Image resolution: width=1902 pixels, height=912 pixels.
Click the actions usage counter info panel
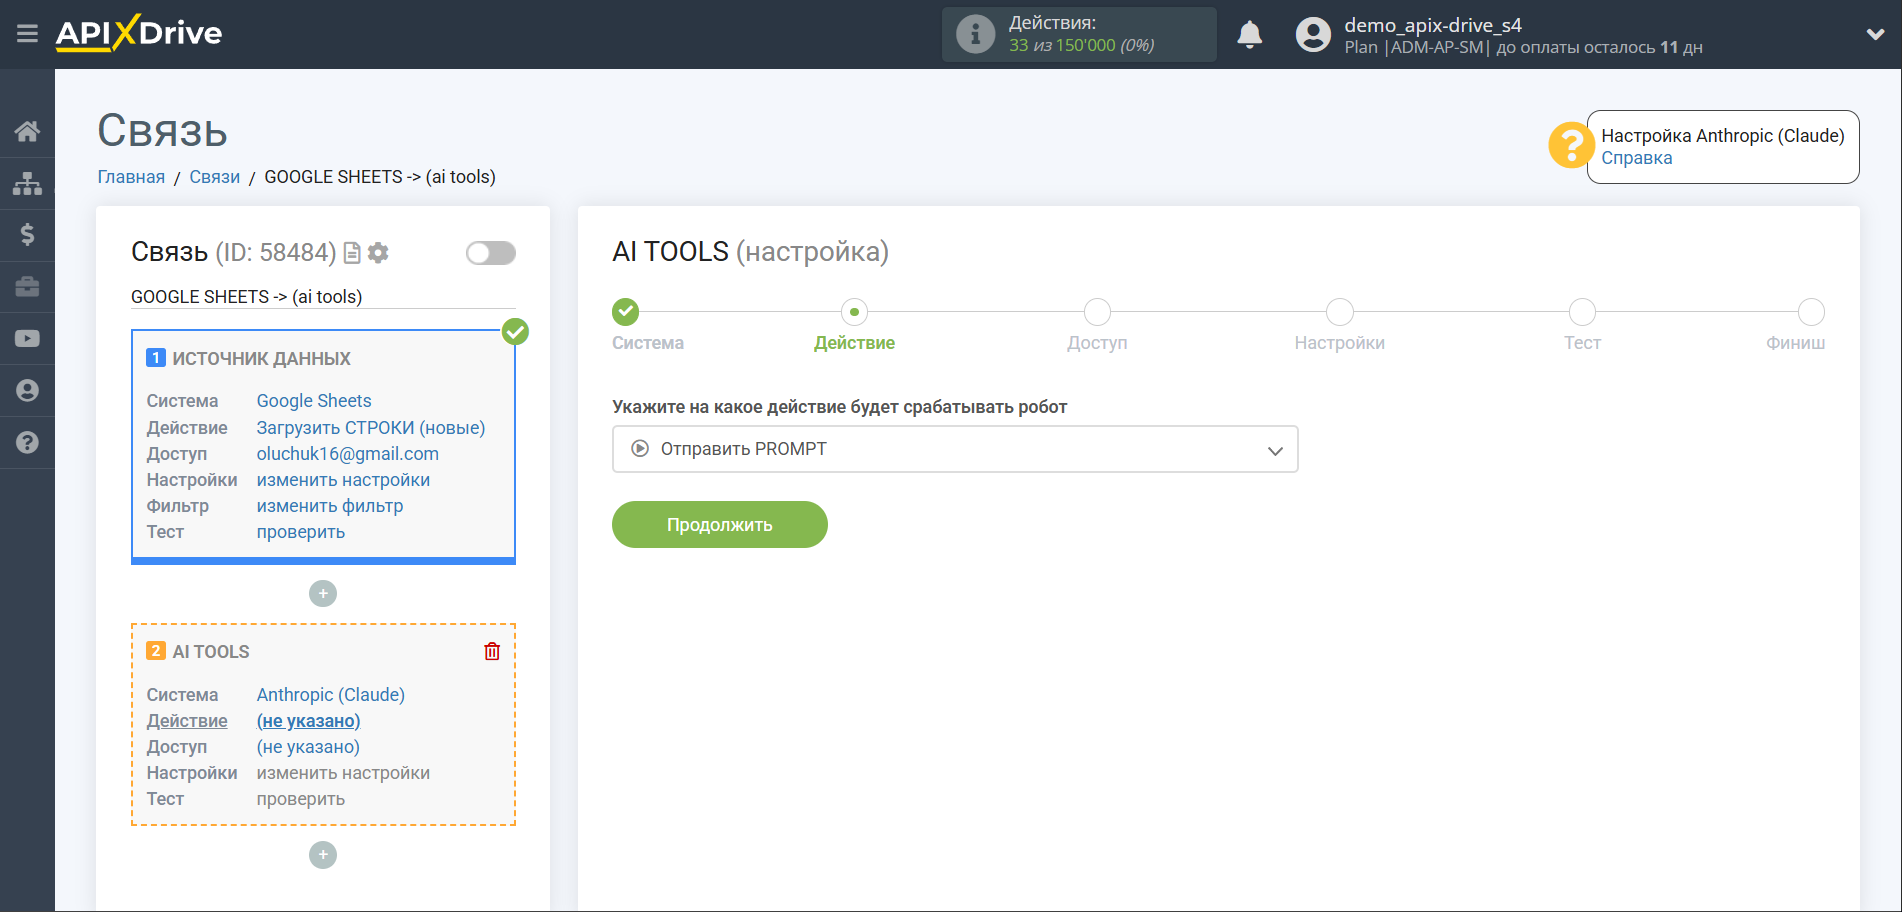point(1078,35)
